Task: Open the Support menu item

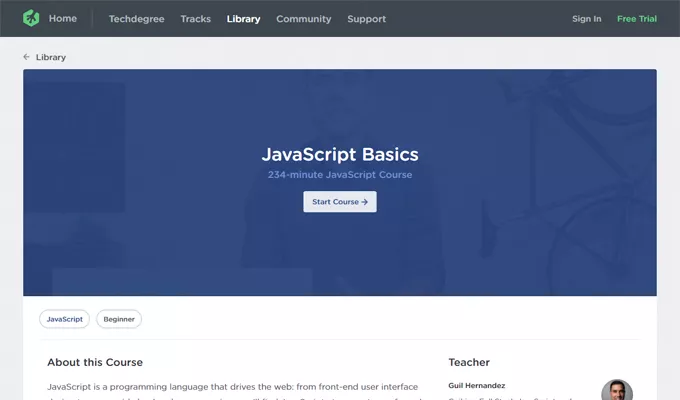Action: click(x=366, y=19)
